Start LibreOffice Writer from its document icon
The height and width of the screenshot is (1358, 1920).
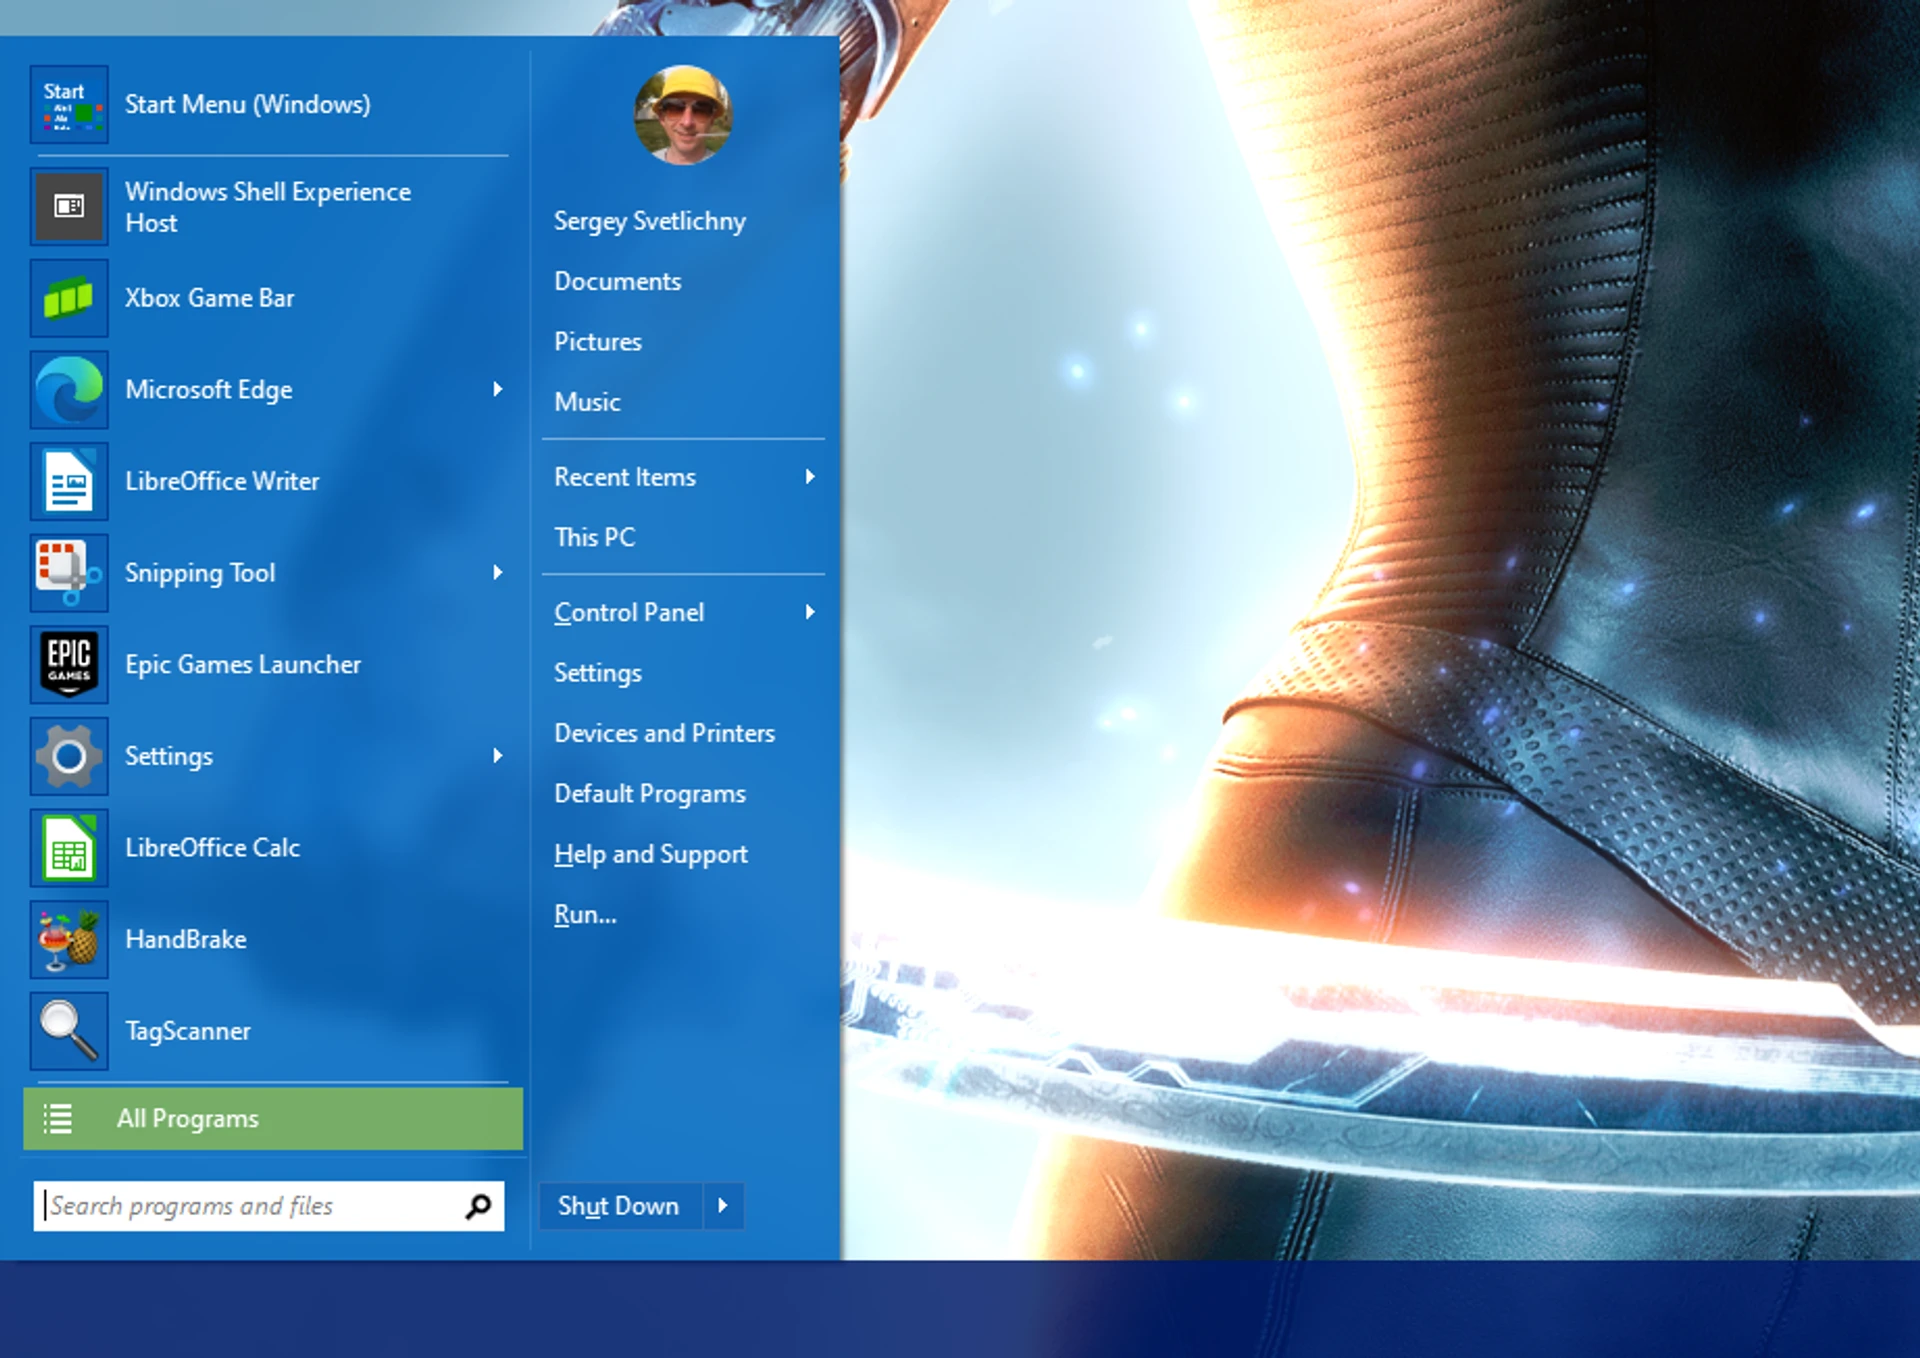tap(69, 482)
